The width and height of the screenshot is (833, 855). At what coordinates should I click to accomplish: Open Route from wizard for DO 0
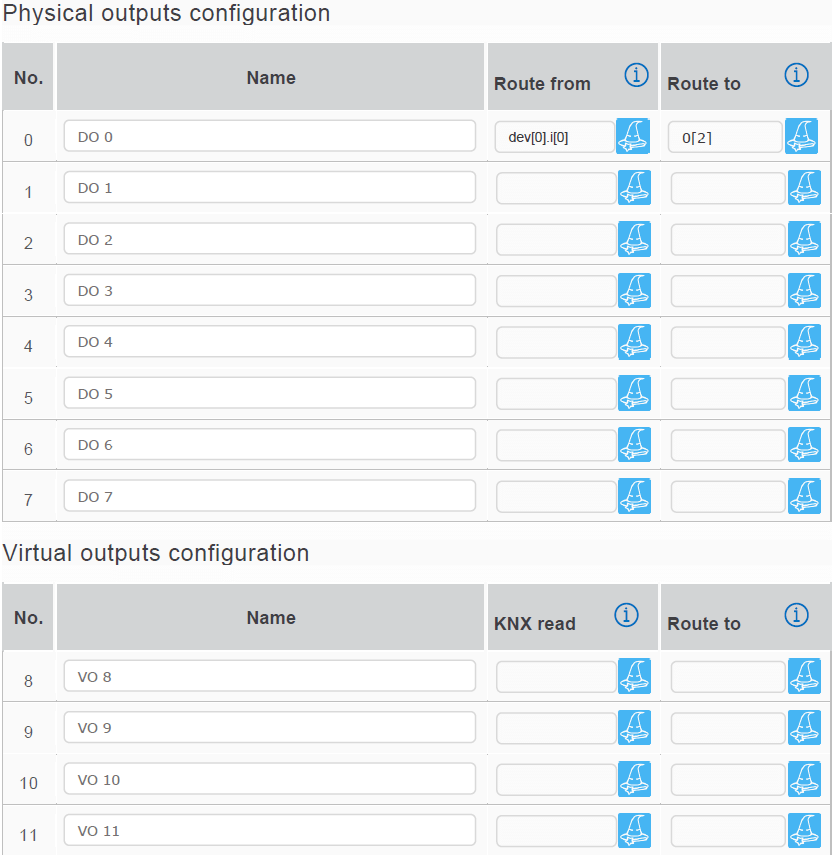point(632,136)
